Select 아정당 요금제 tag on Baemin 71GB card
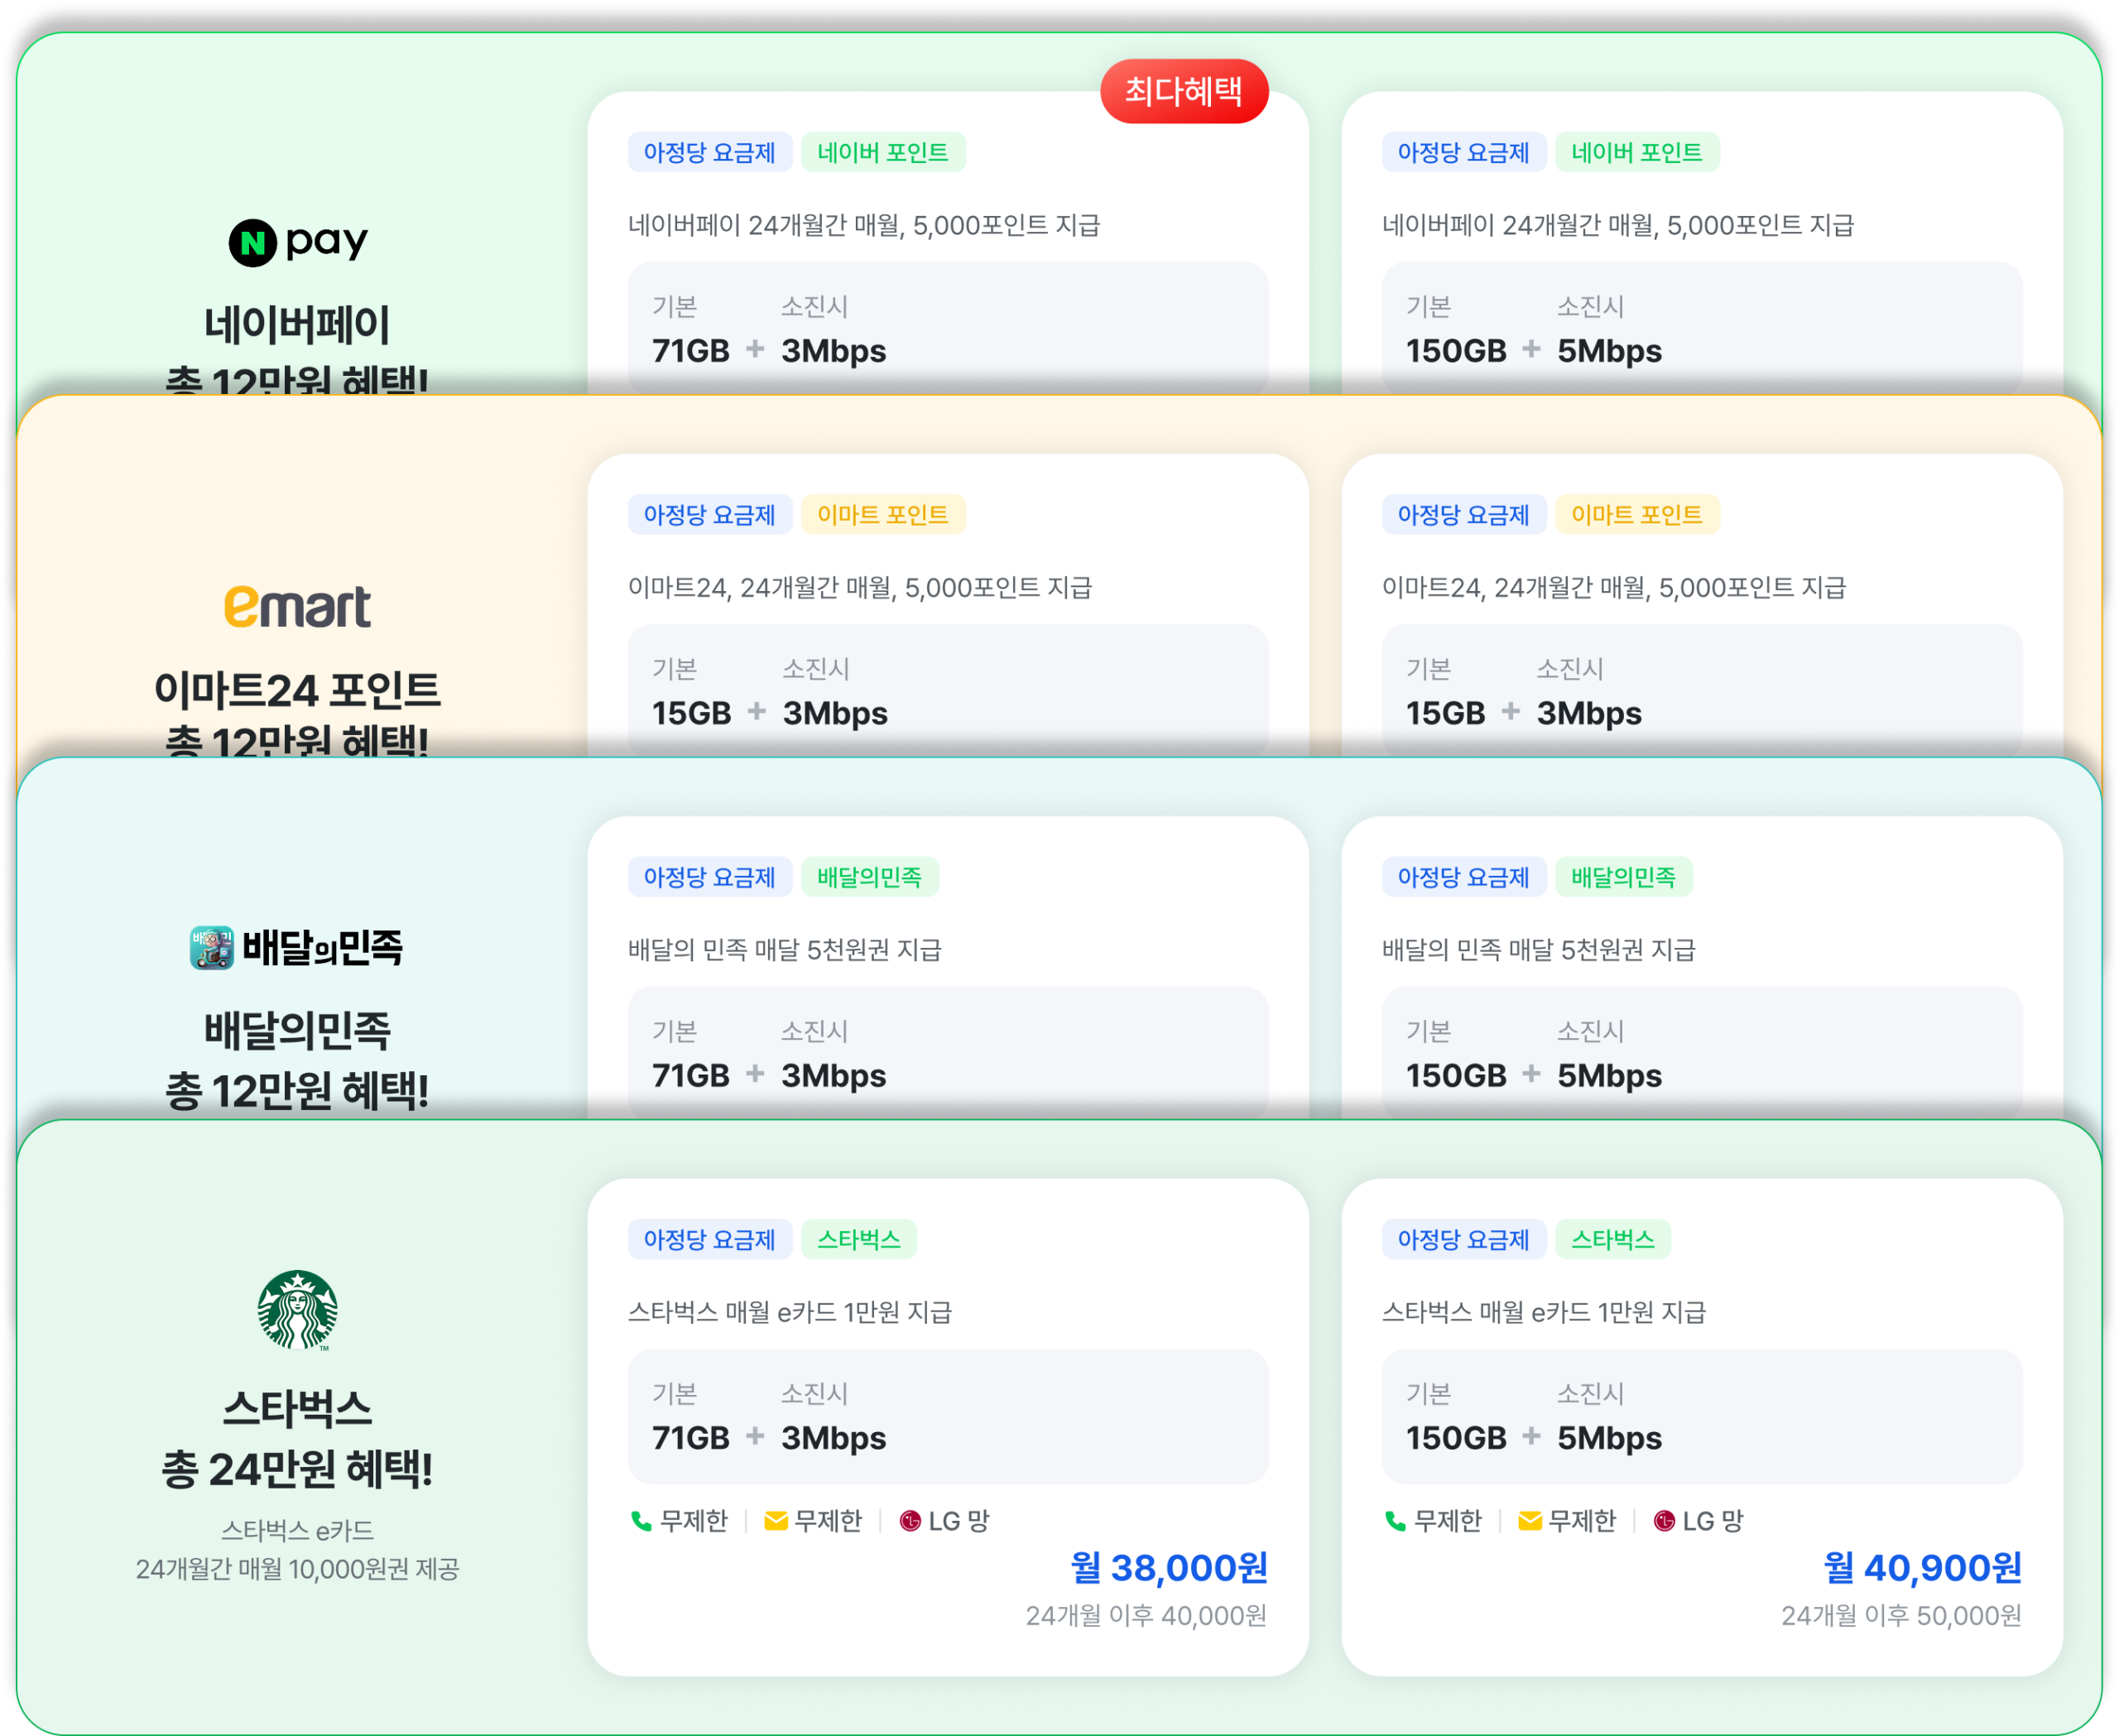This screenshot has width=2119, height=1736. click(x=710, y=877)
